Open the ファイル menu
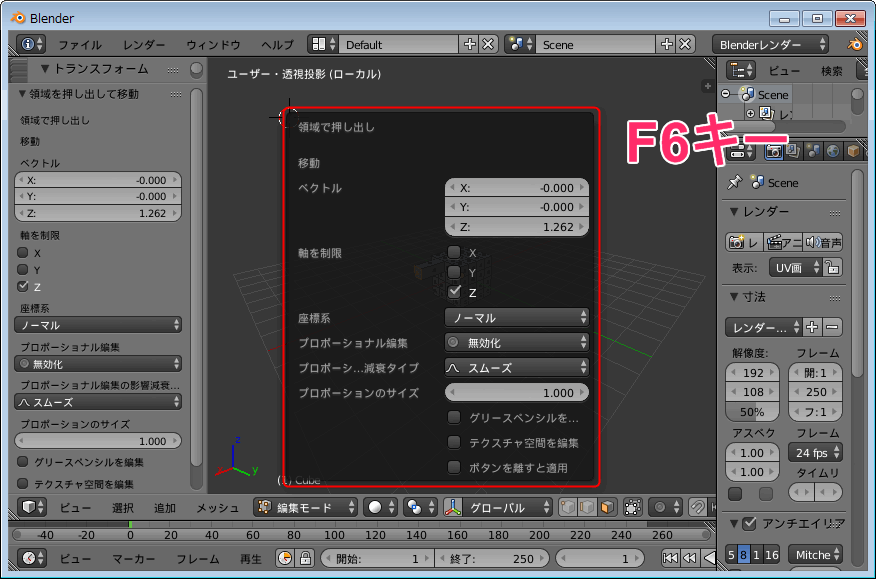The image size is (876, 579). point(80,45)
